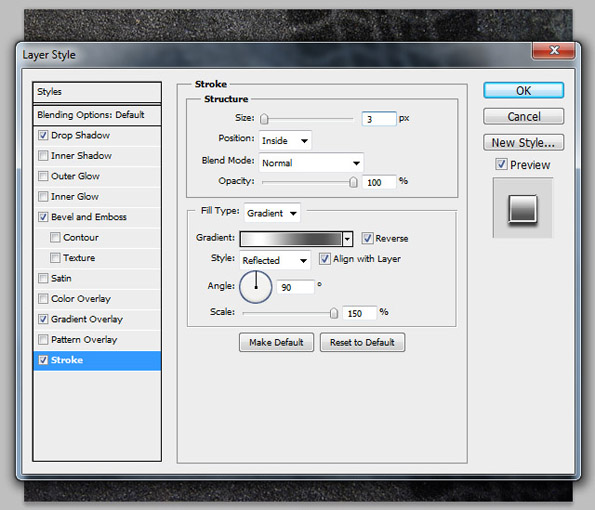Image resolution: width=595 pixels, height=510 pixels.
Task: Select the Drop Shadow effect label
Action: pos(80,135)
